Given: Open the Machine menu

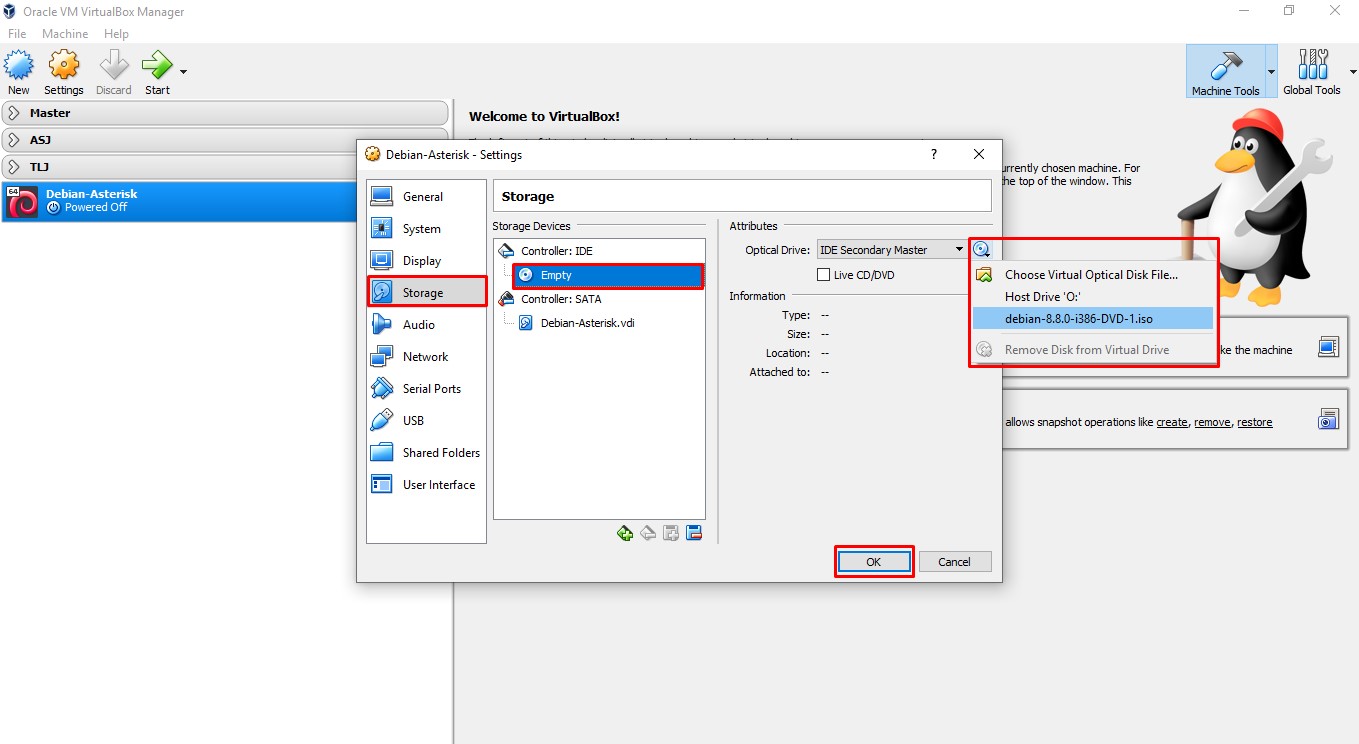Looking at the screenshot, I should coord(65,33).
